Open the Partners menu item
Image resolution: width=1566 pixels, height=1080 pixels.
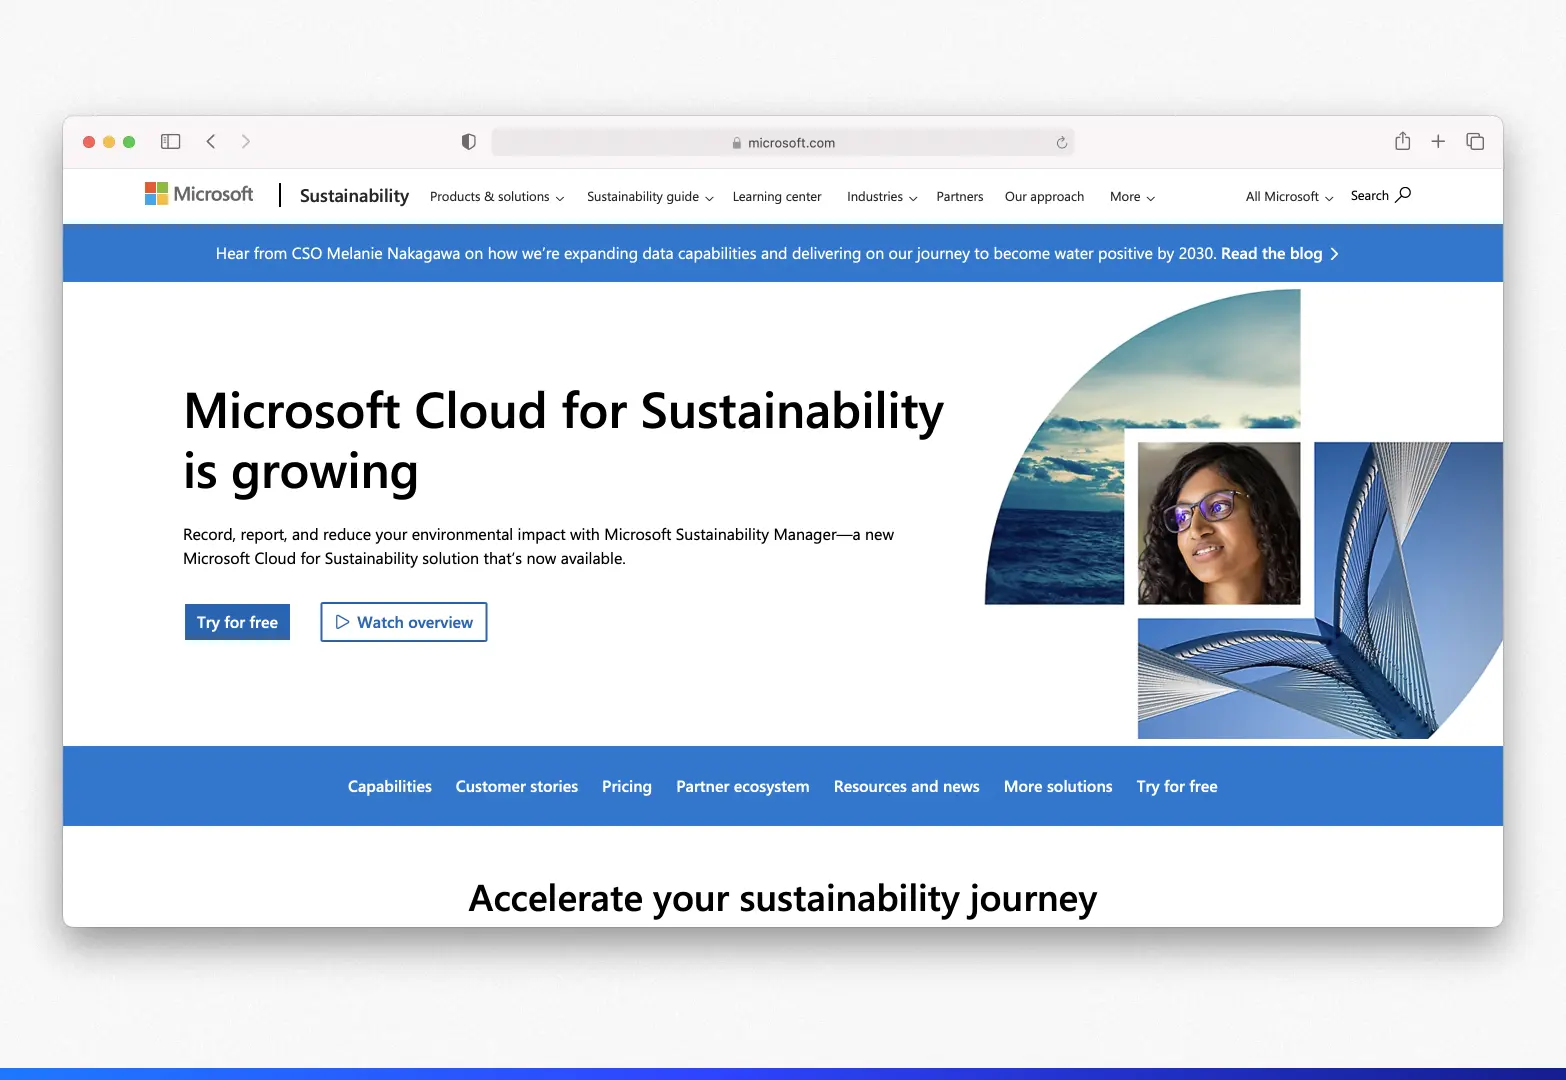point(960,197)
